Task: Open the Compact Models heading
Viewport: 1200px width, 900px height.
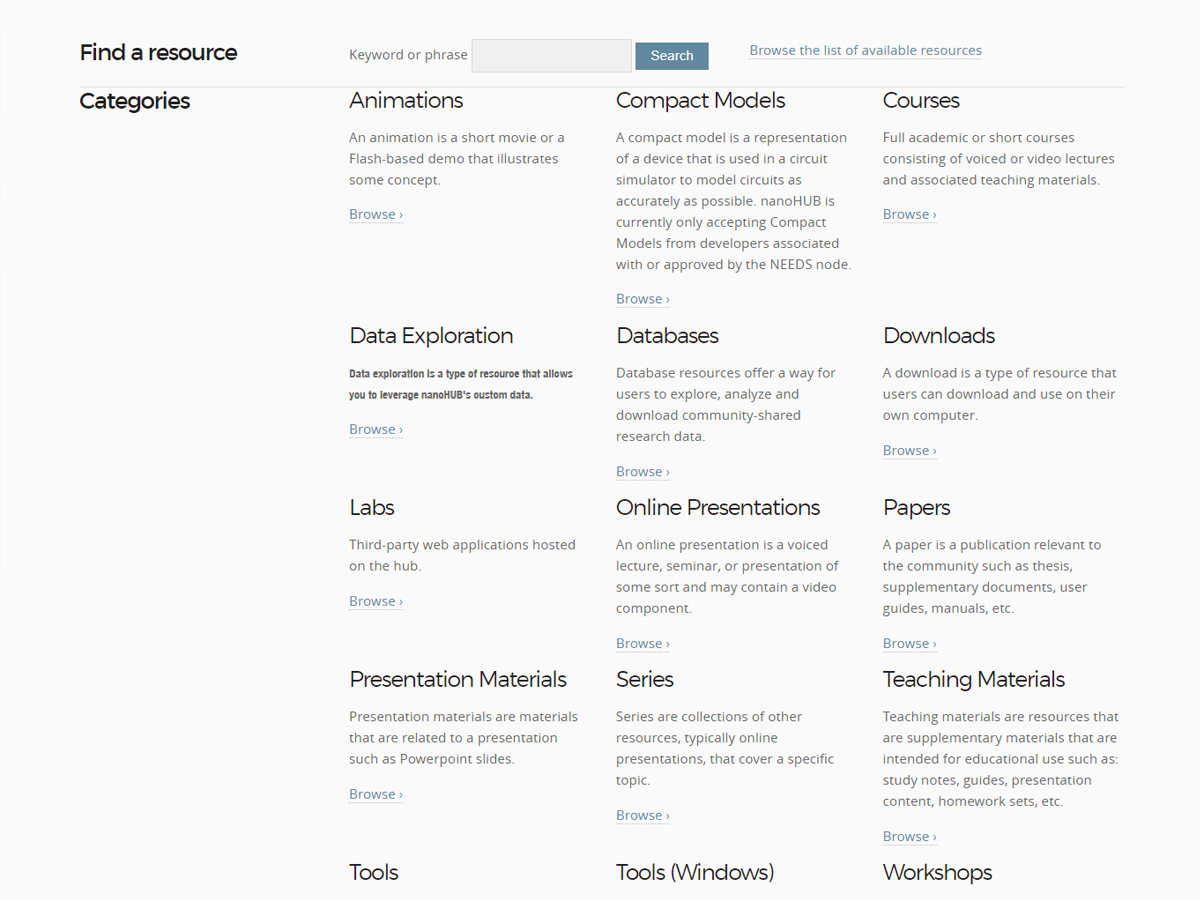Action: click(700, 101)
